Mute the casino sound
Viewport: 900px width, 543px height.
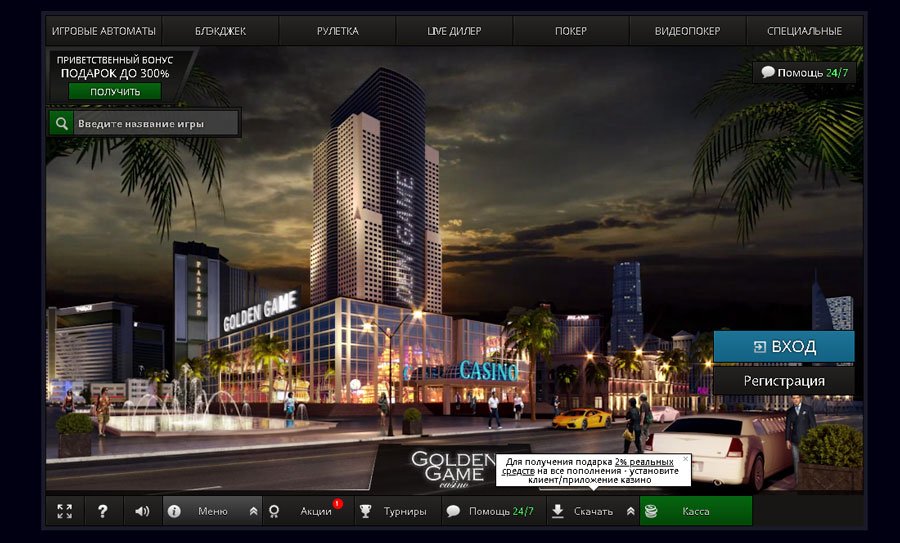(x=143, y=511)
